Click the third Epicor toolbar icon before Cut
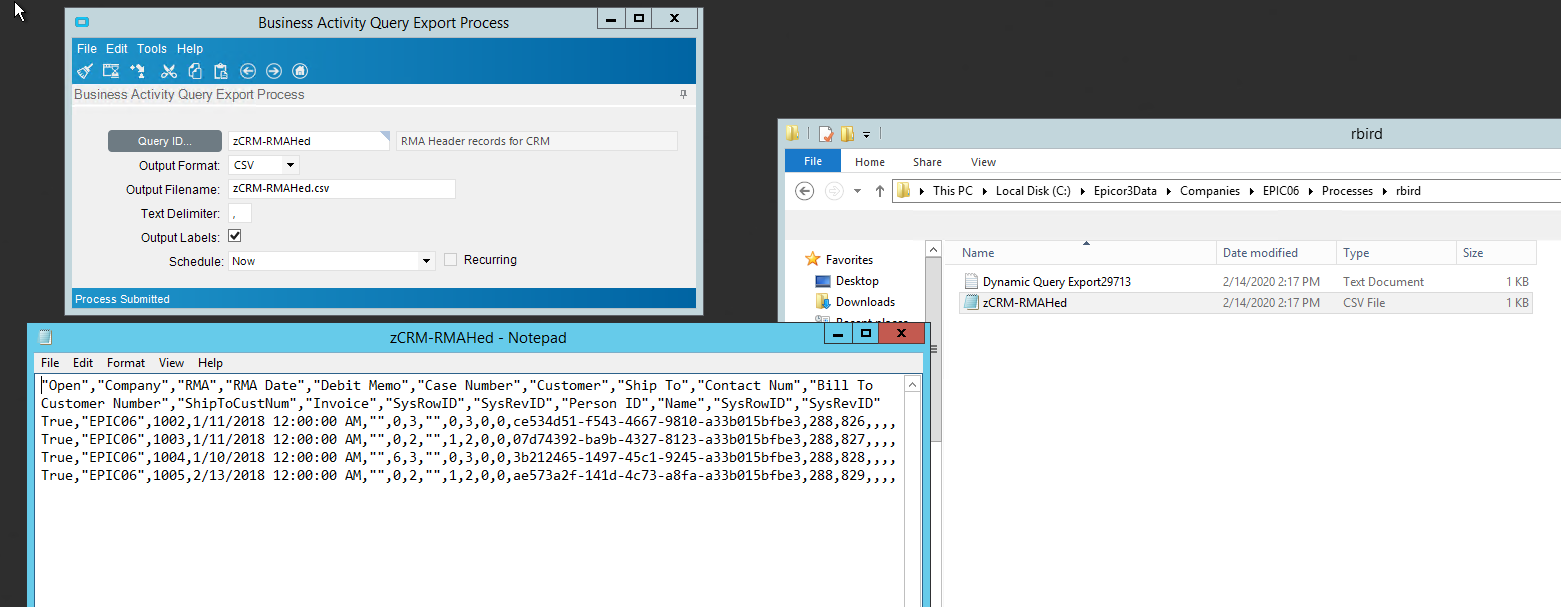The width and height of the screenshot is (1561, 607). 138,71
